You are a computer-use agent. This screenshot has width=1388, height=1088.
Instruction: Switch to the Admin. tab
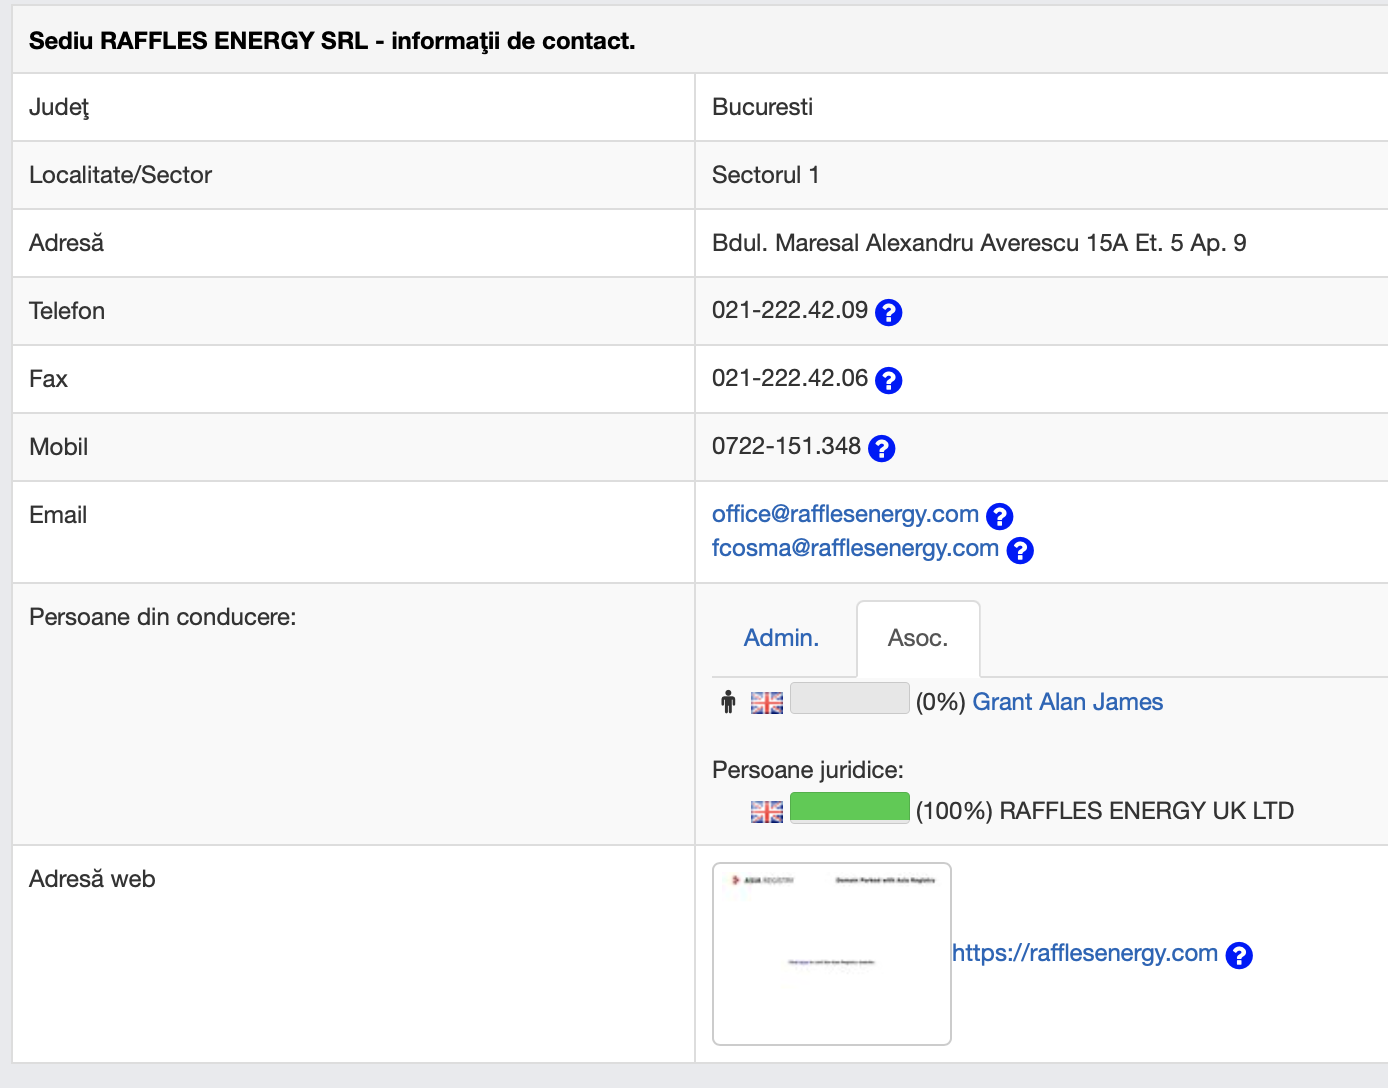point(781,638)
